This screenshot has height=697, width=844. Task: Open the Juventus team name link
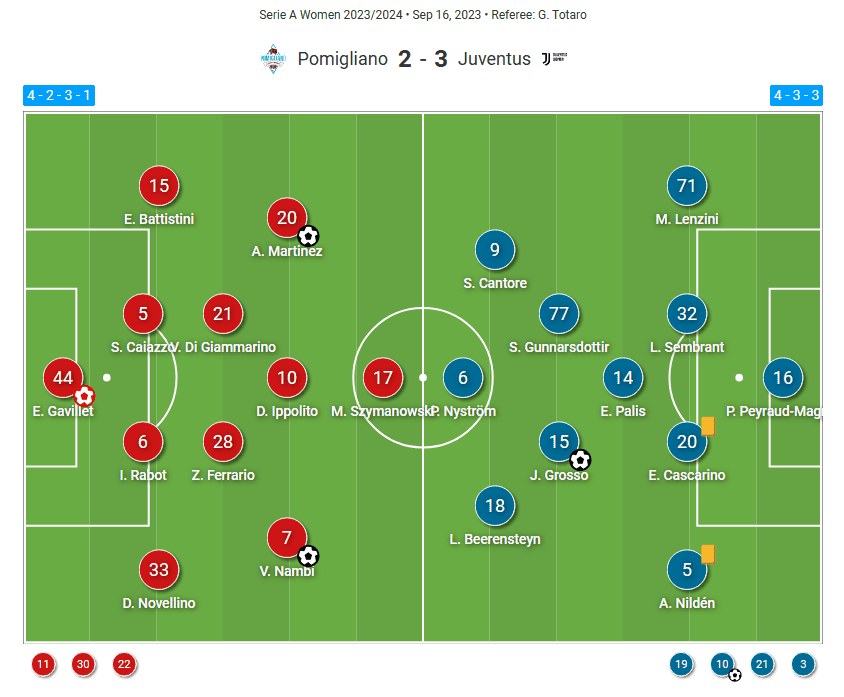tap(494, 58)
